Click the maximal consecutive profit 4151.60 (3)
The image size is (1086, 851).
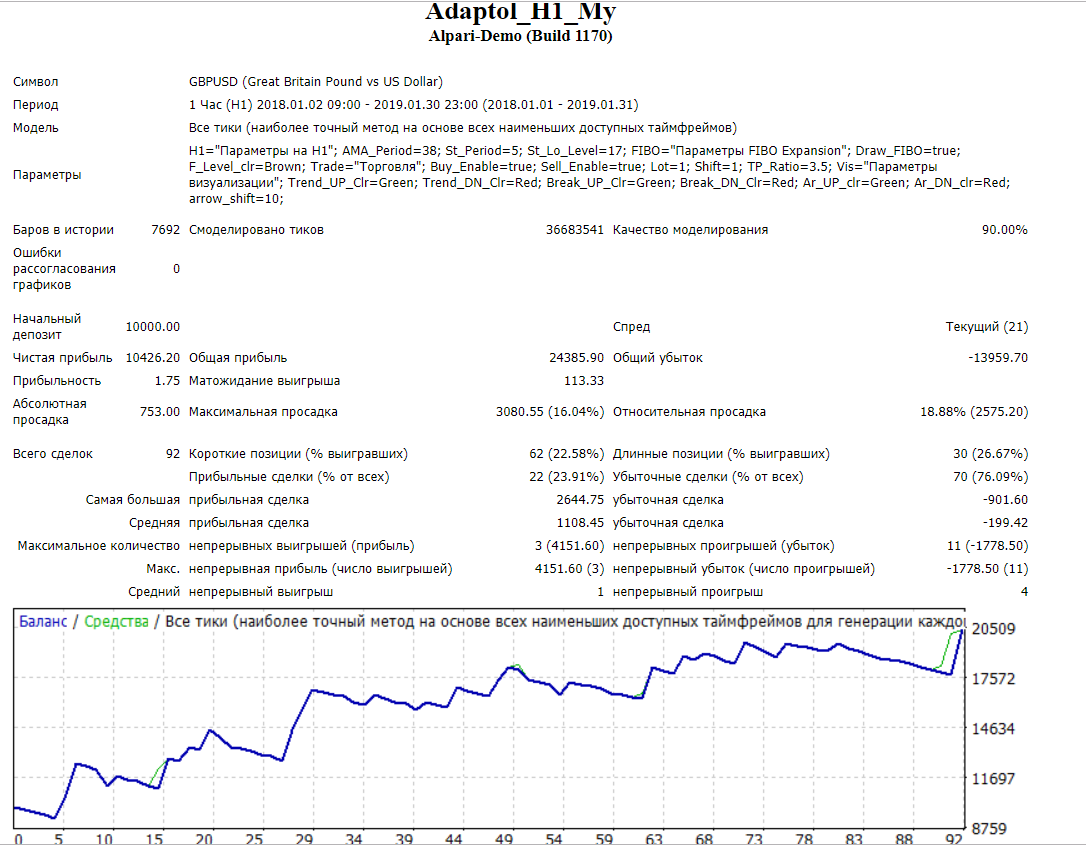click(569, 568)
